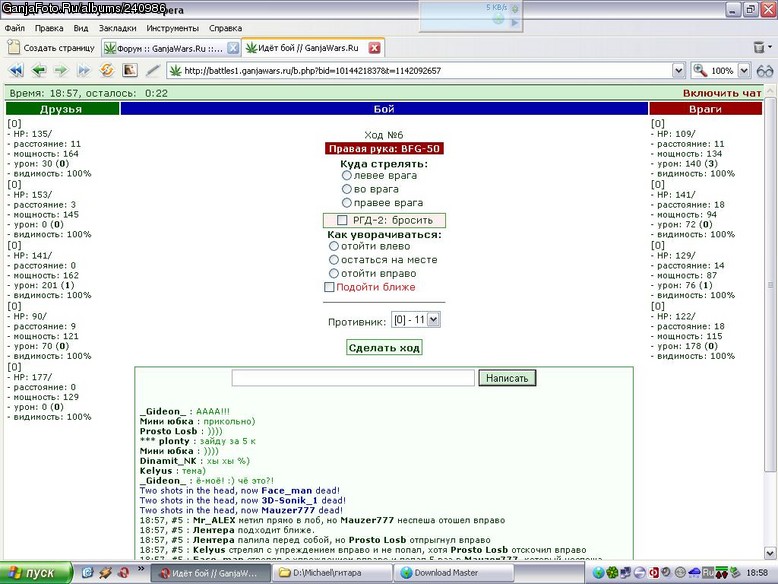Switch to Идёт бой // GanjaWars.Ru tab
Screen dimensions: 778x584
(x=313, y=48)
